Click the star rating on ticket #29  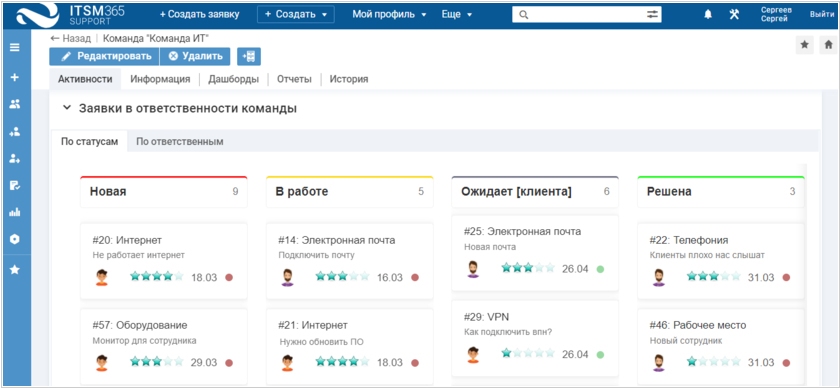[528, 353]
